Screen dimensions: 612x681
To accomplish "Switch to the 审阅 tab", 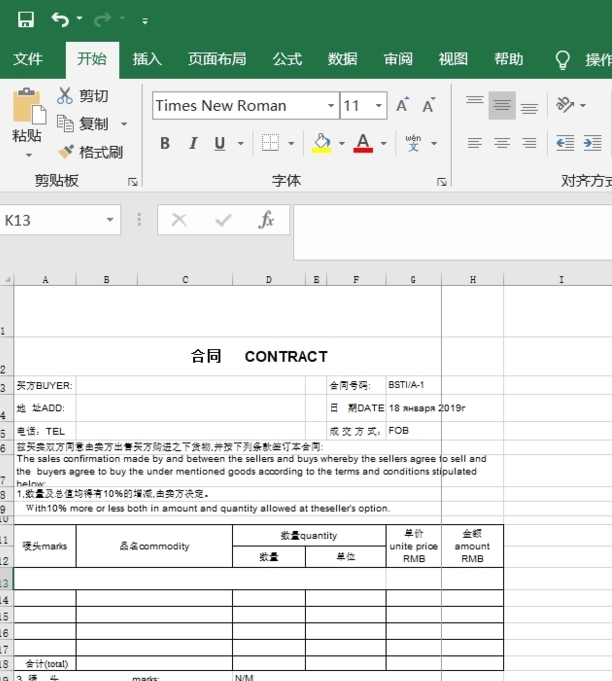I will [398, 59].
